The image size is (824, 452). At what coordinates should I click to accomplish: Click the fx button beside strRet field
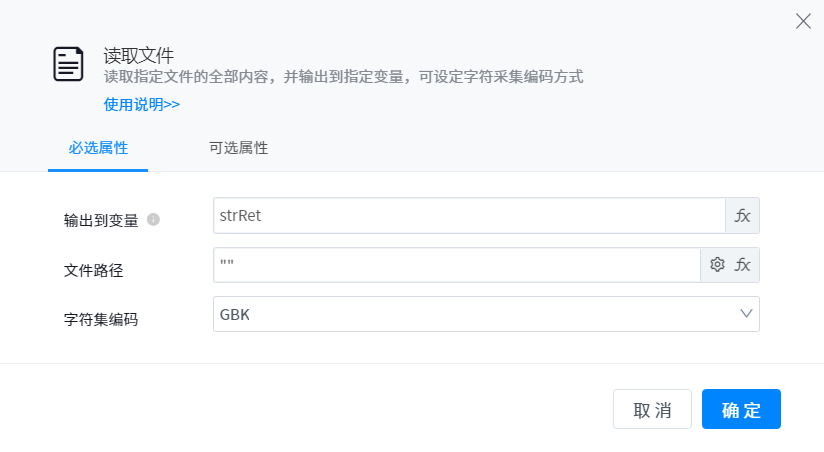tap(742, 216)
